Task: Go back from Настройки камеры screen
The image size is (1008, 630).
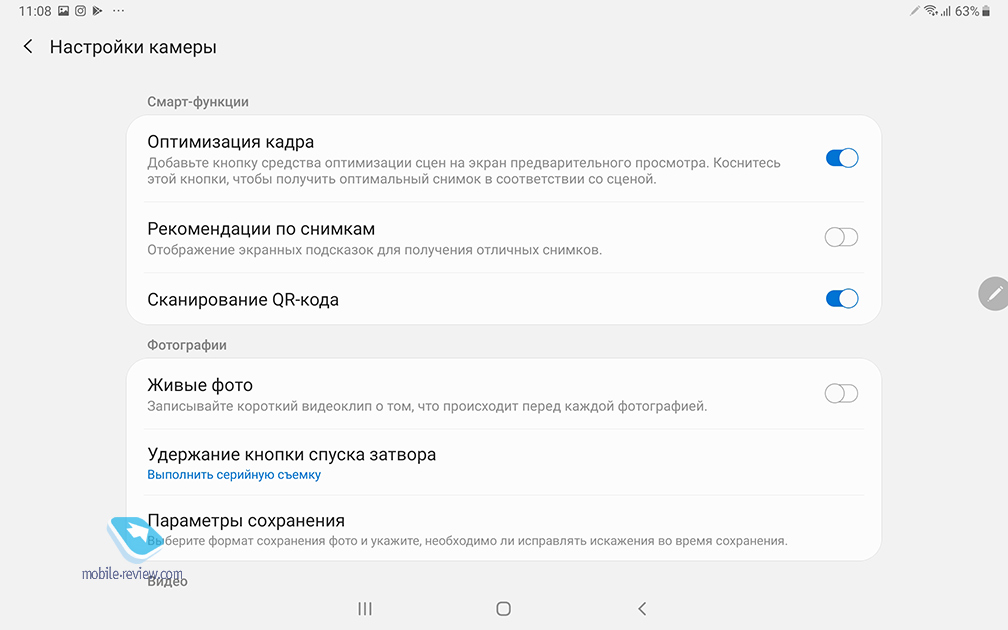Action: tap(28, 46)
